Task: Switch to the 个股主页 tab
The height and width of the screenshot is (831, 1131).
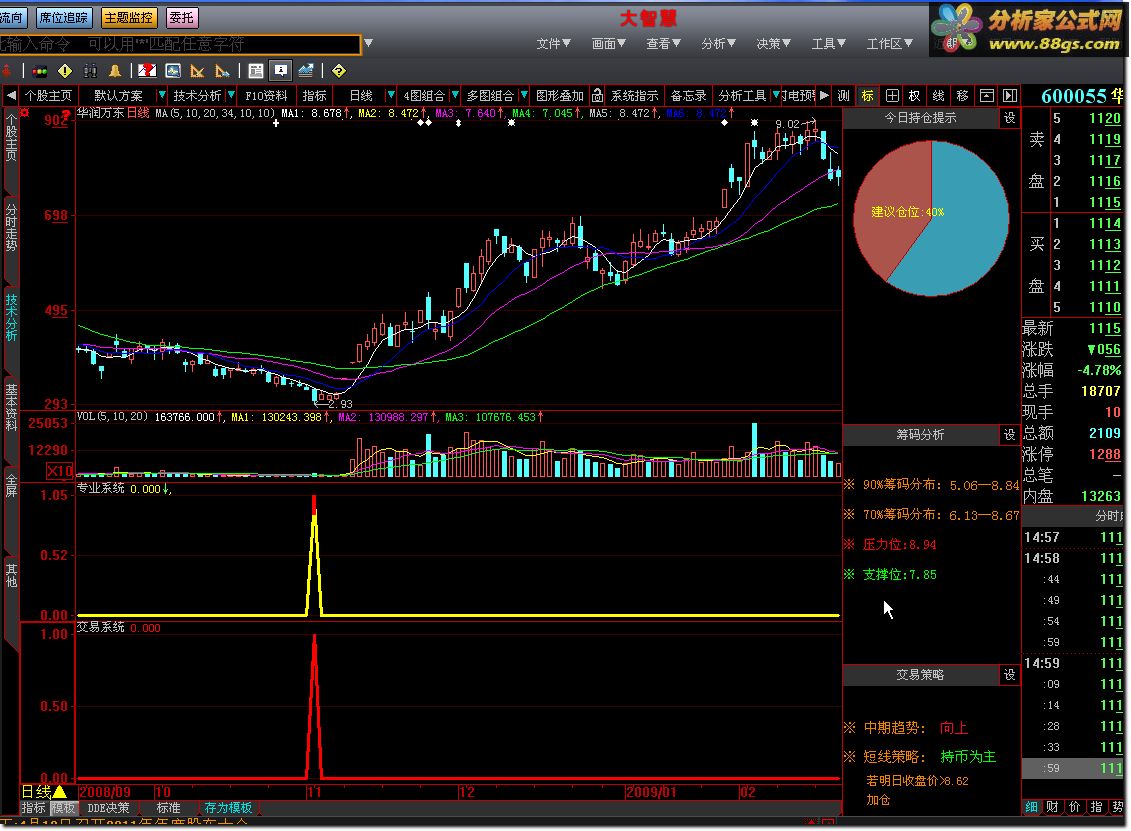Action: (x=48, y=95)
